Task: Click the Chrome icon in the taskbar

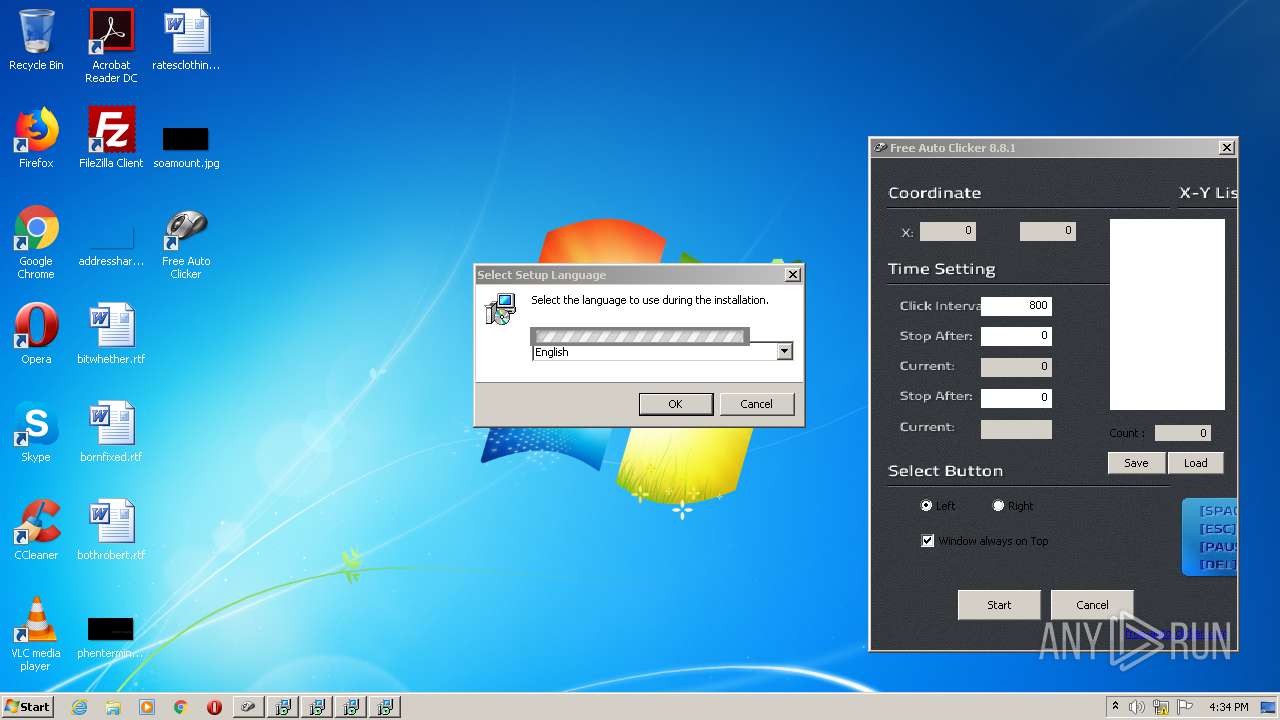Action: [181, 707]
